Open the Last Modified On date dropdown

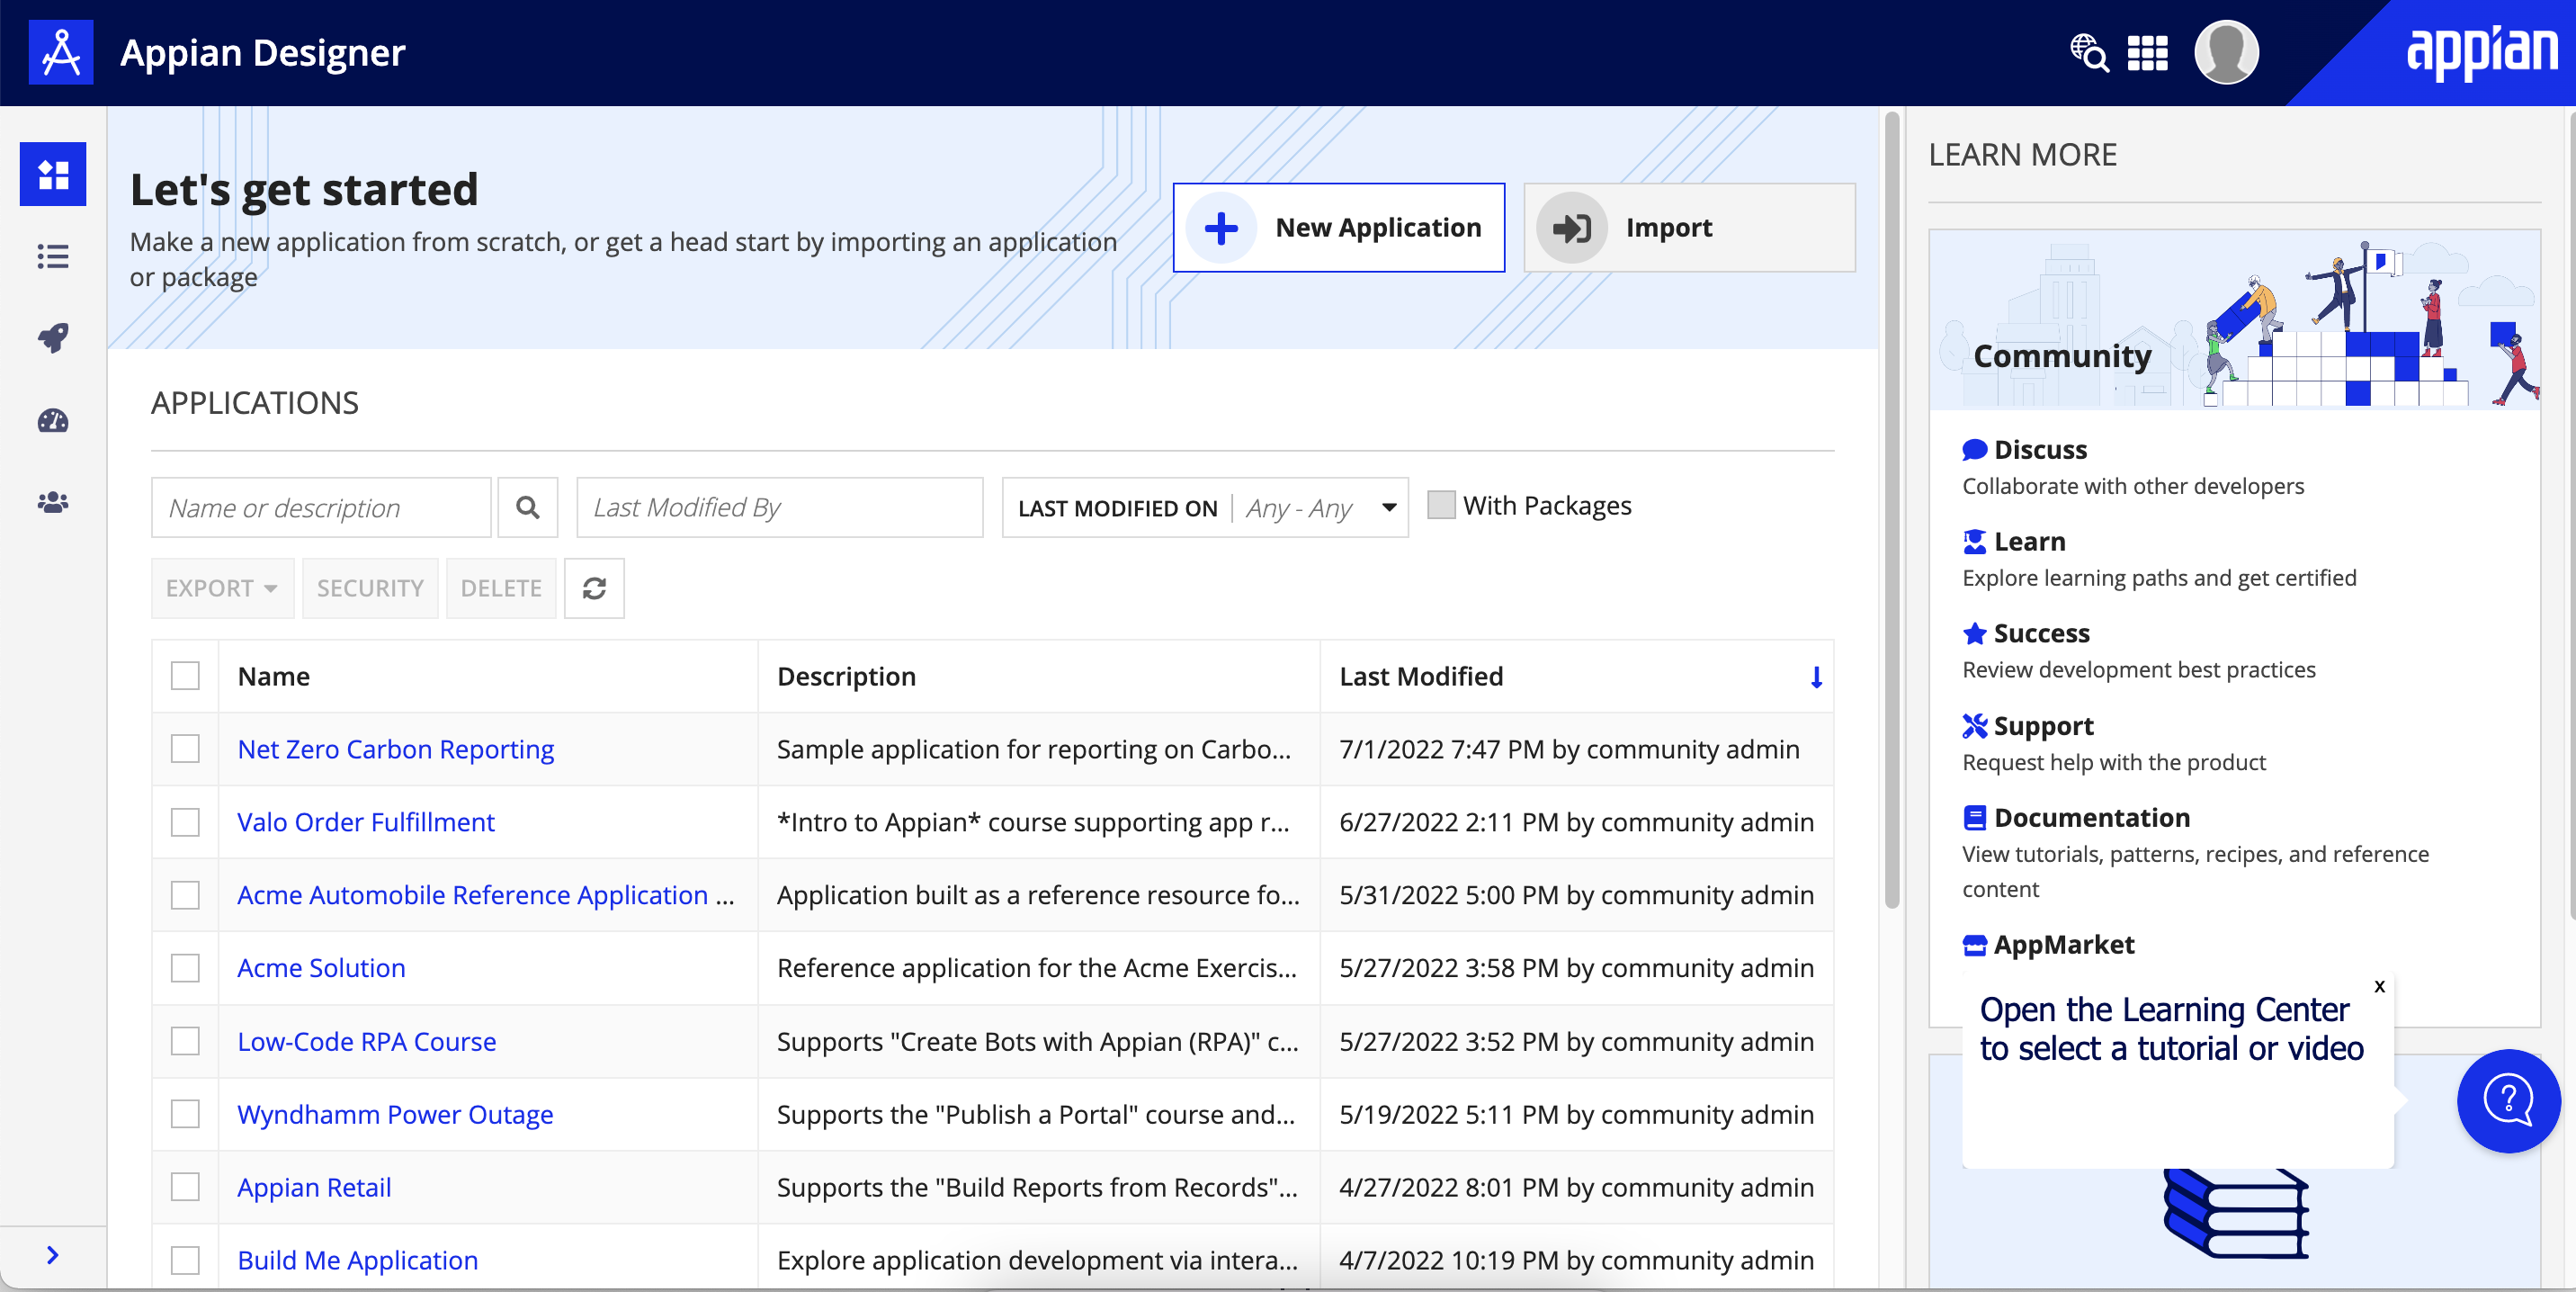tap(1205, 507)
